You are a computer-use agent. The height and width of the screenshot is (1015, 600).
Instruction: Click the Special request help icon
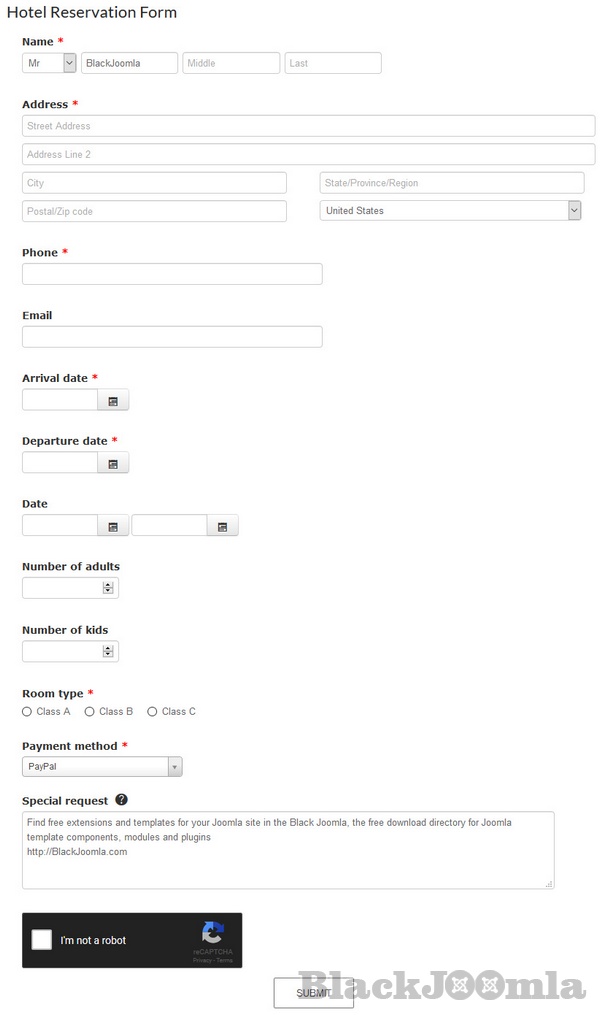[121, 800]
